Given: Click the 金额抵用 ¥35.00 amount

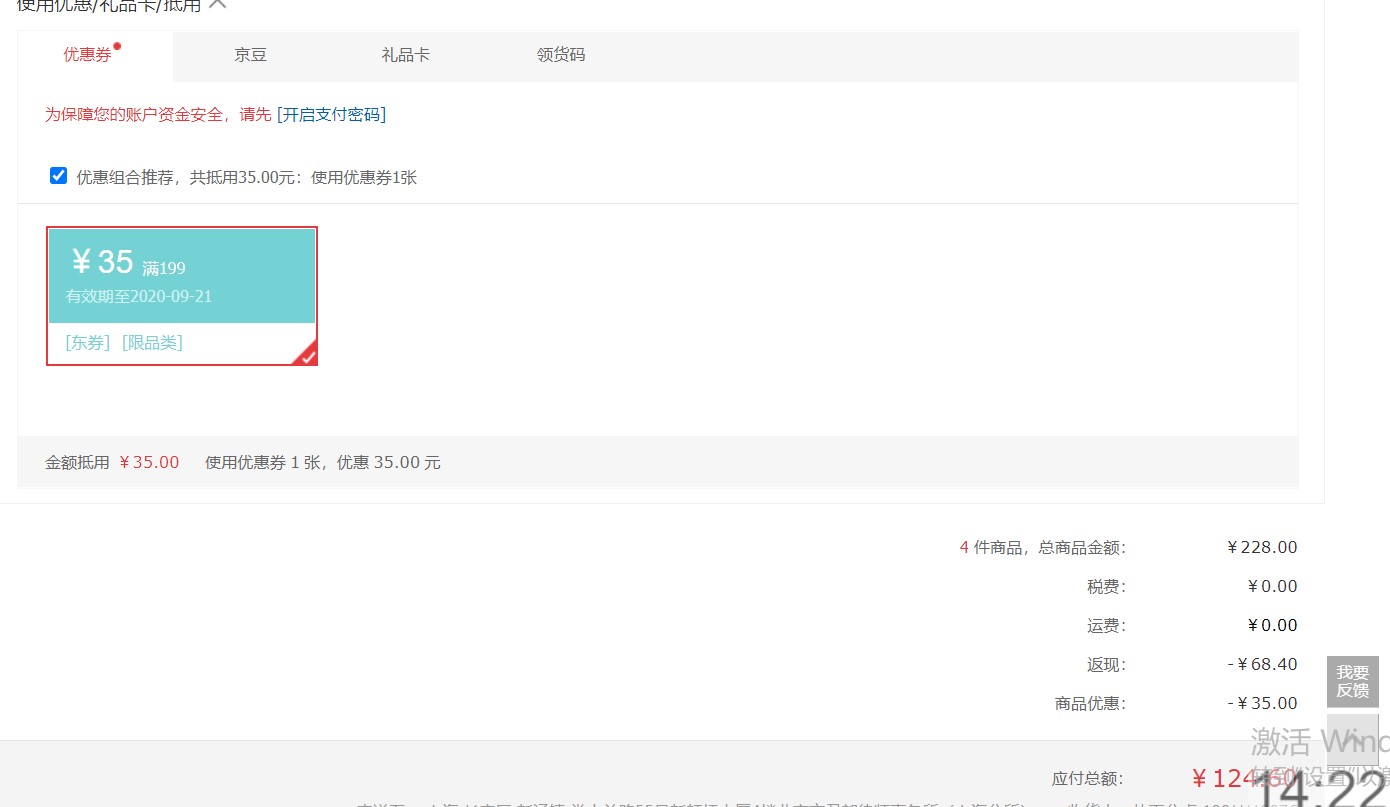Looking at the screenshot, I should 149,462.
